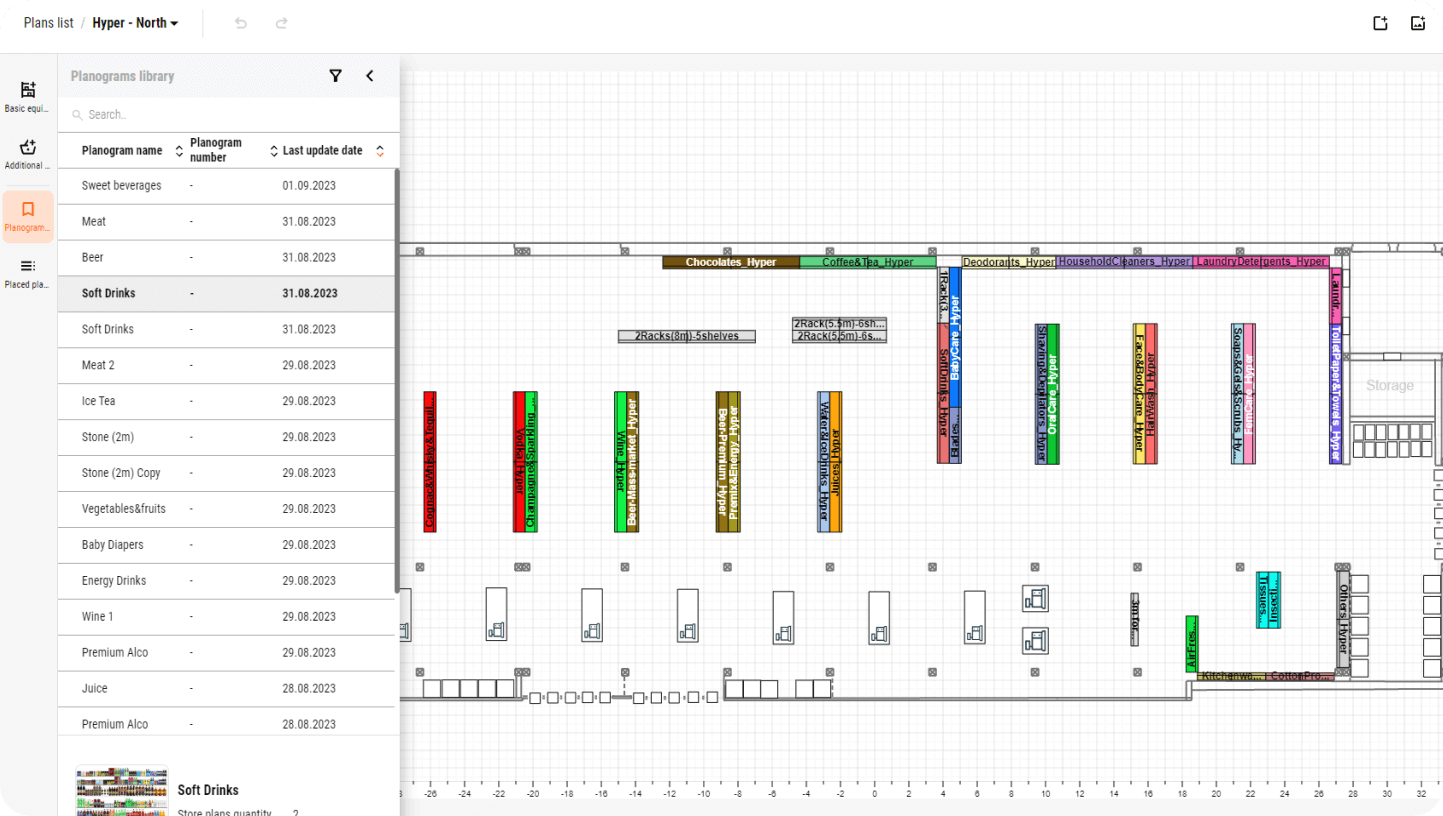Sort by Planogram name column
Image resolution: width=1443 pixels, height=816 pixels.
(179, 151)
